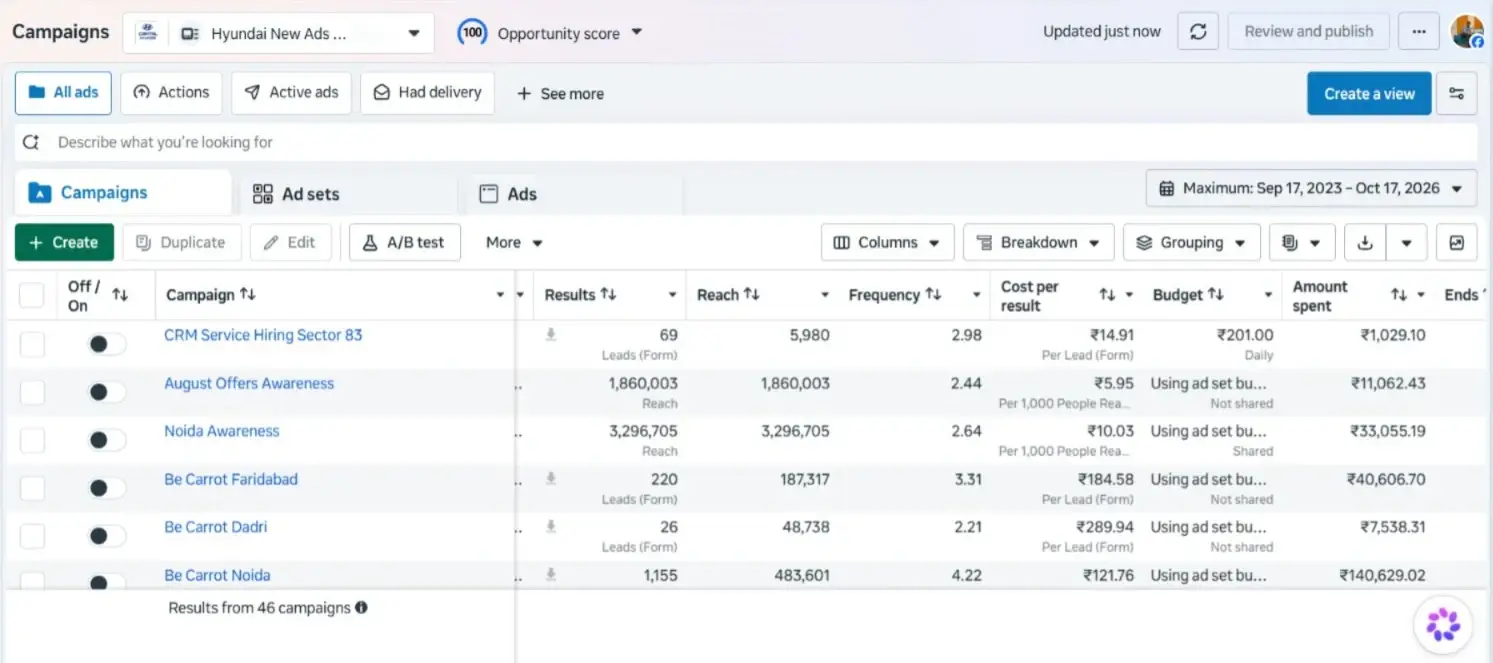Viewport: 1493px width, 663px height.
Task: Click the download icon in Be Carrot Faridabad row
Action: (550, 479)
